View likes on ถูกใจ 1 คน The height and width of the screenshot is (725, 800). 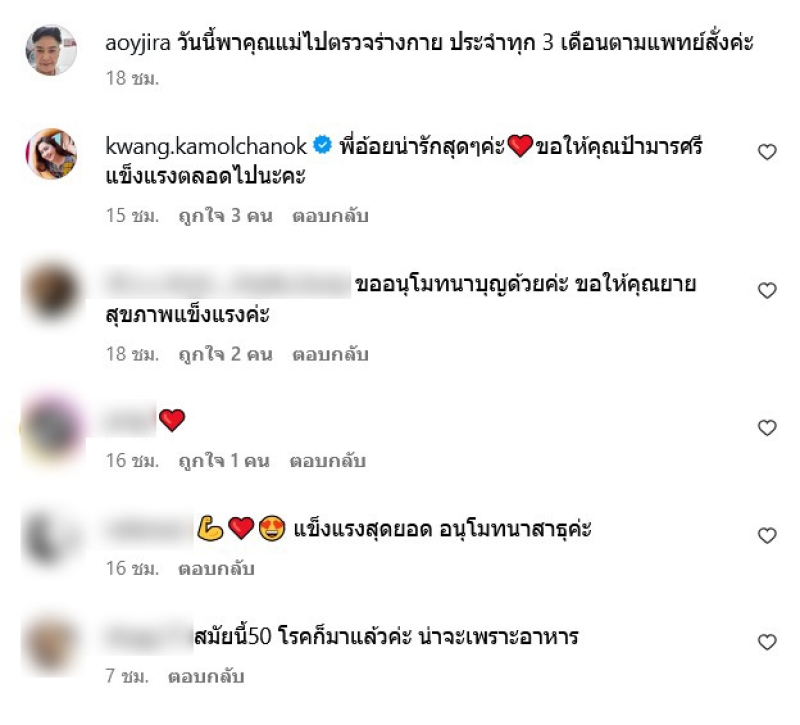[x=223, y=461]
